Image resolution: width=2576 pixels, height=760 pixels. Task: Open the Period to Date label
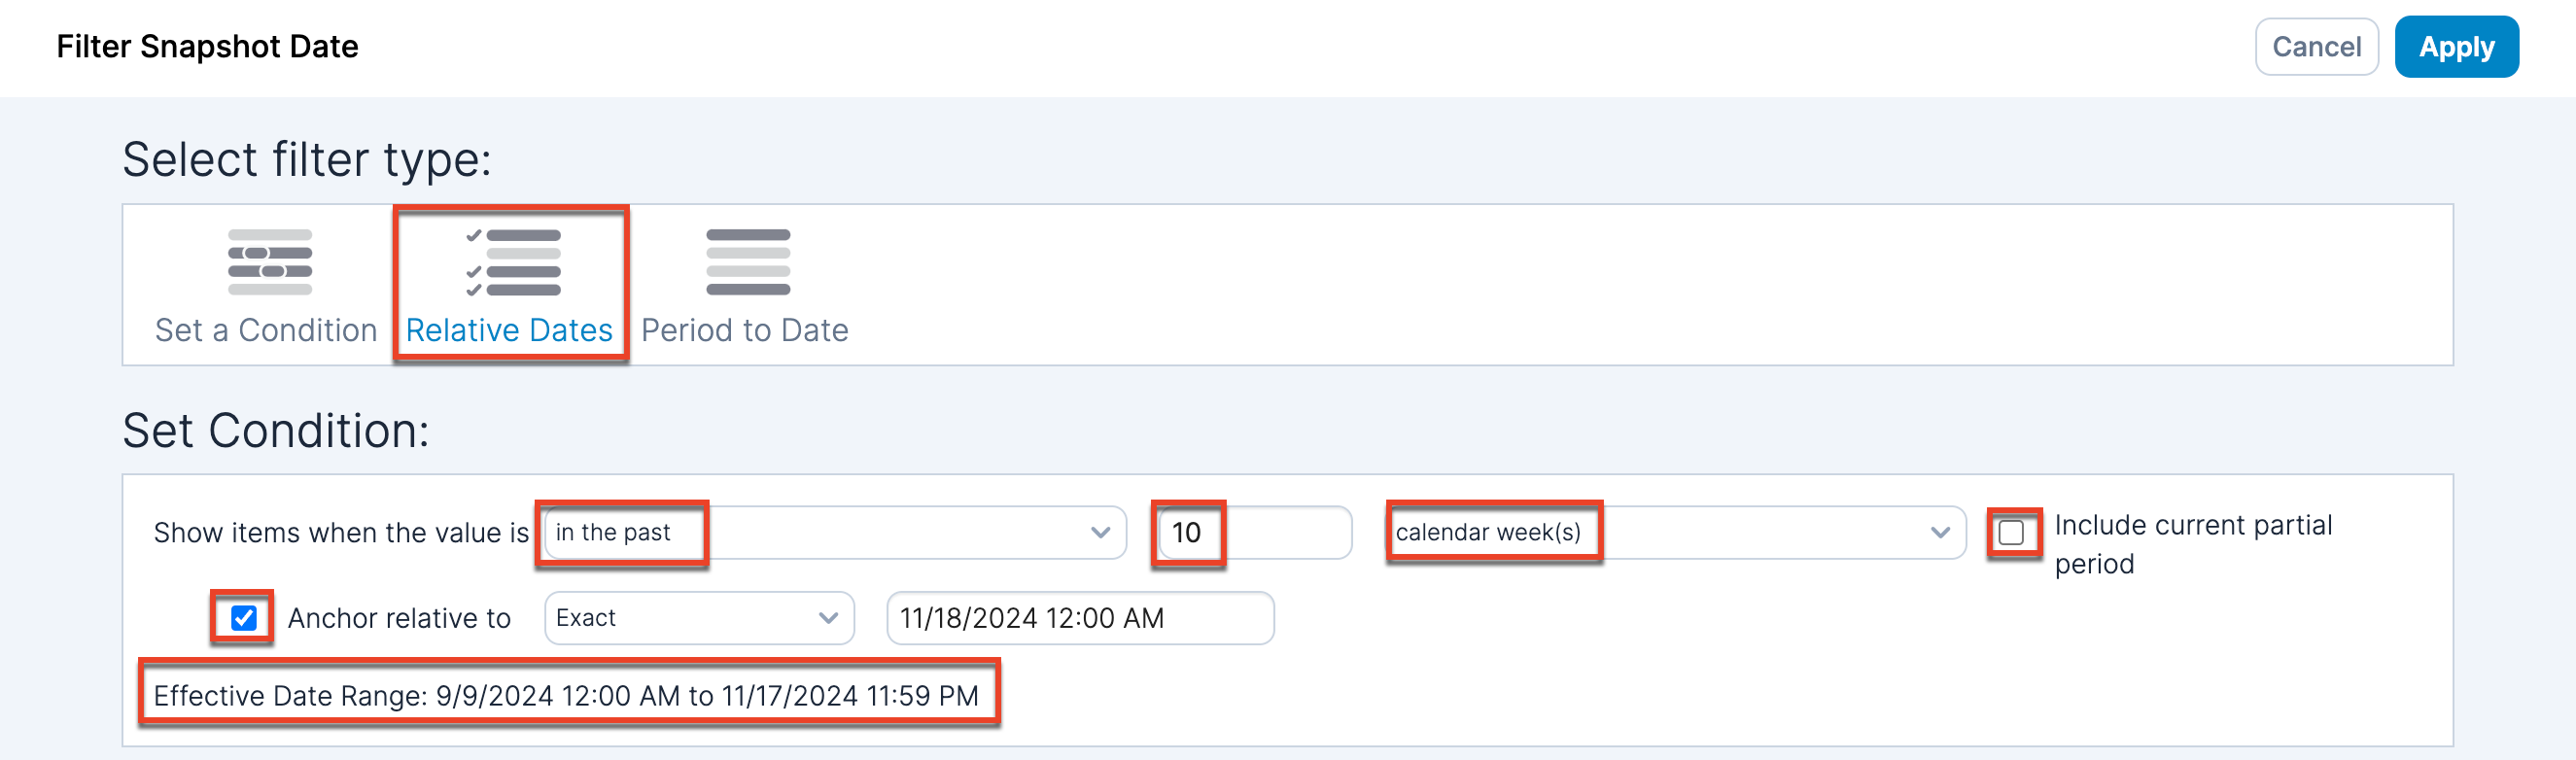[x=745, y=330]
